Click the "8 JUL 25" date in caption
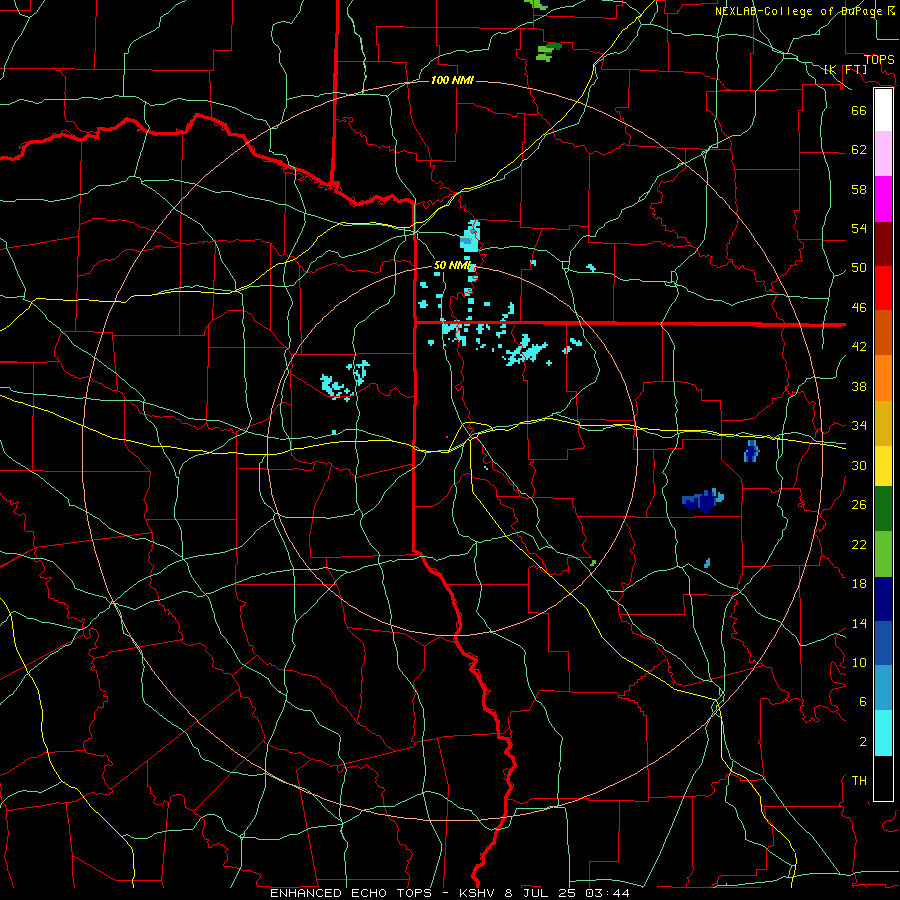Screen dimensions: 900x900 pyautogui.click(x=540, y=893)
